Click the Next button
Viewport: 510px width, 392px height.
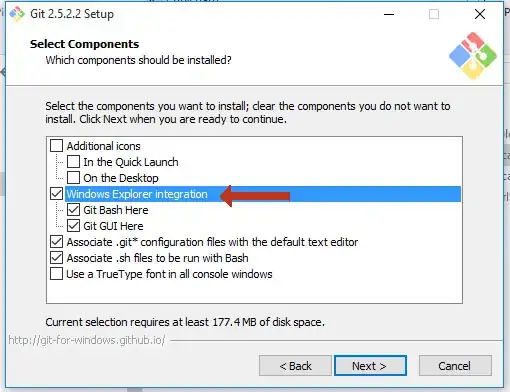point(370,366)
